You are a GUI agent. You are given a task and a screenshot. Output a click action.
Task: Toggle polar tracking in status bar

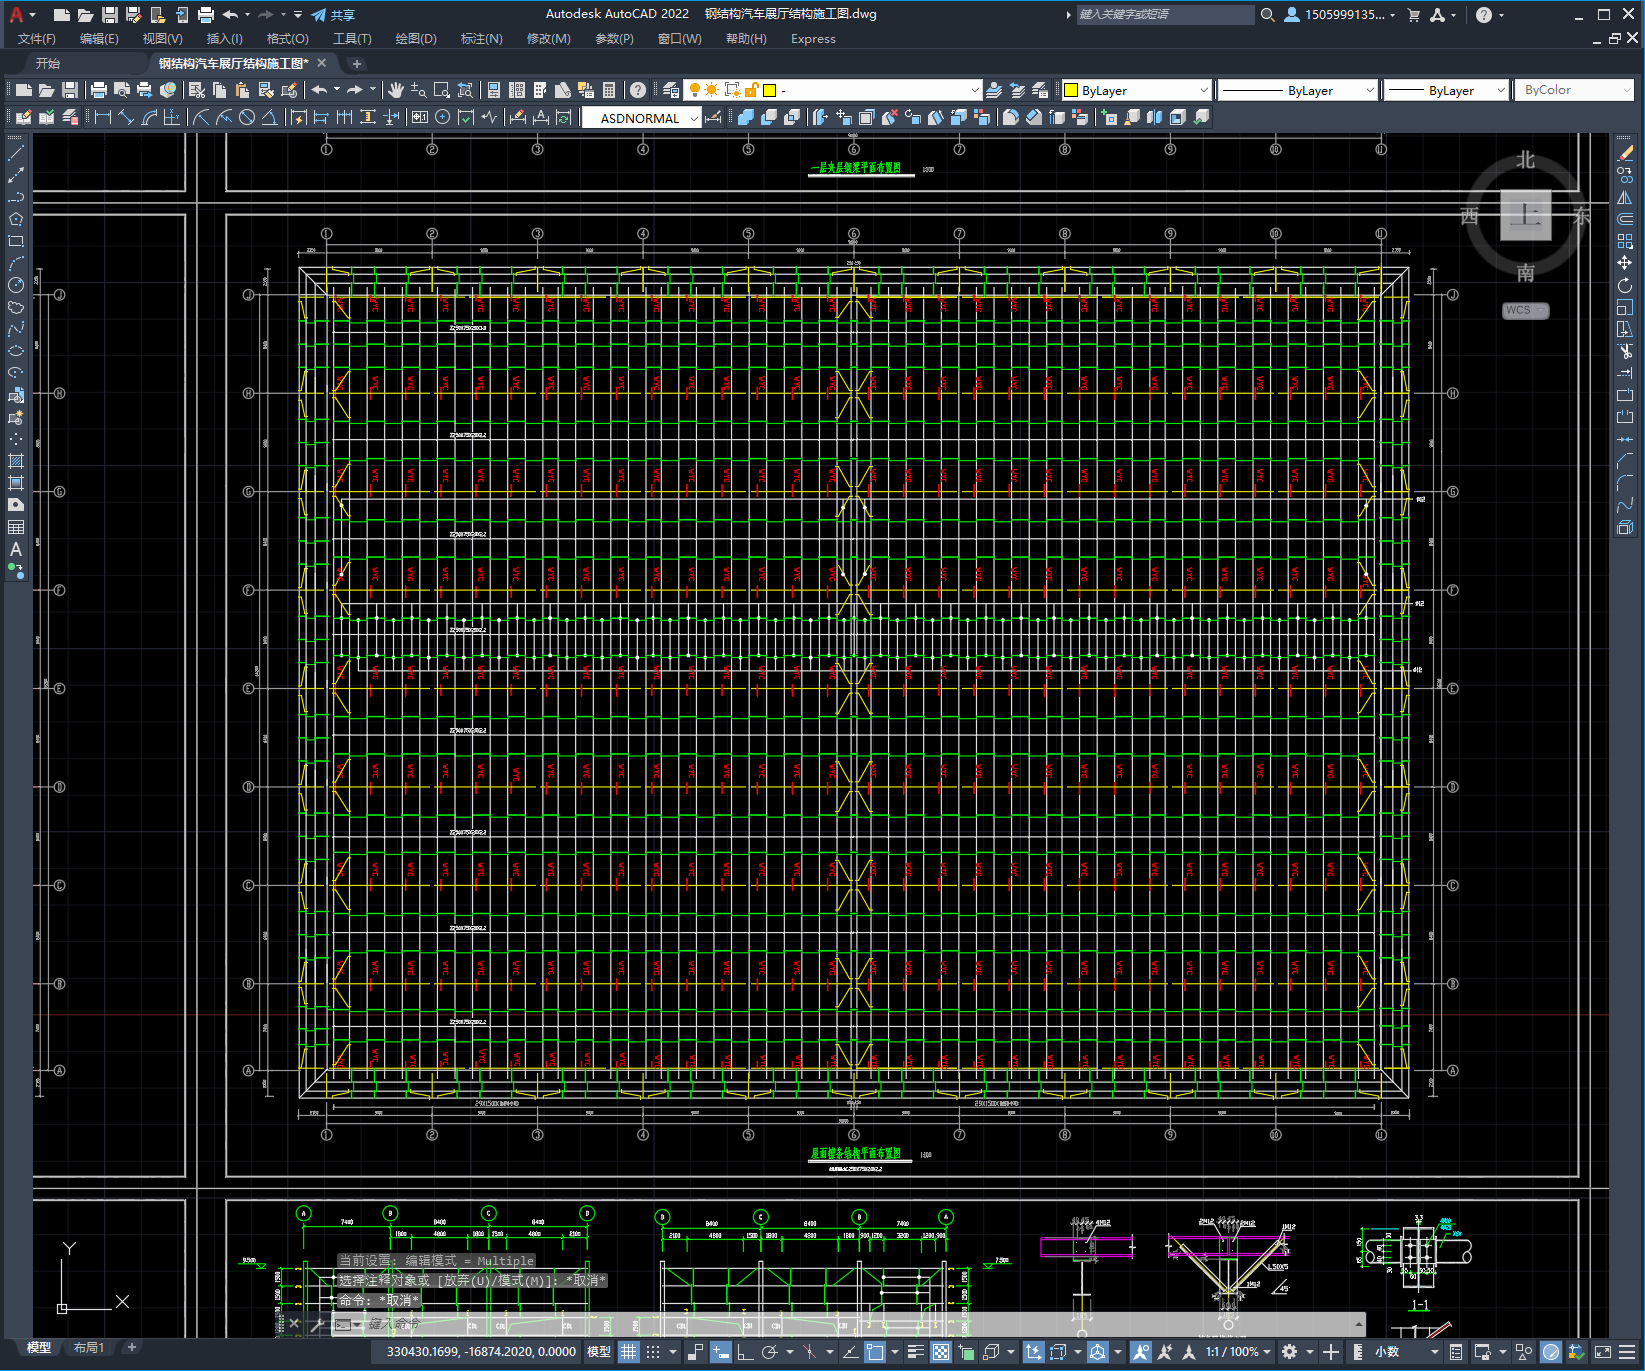tap(769, 1352)
